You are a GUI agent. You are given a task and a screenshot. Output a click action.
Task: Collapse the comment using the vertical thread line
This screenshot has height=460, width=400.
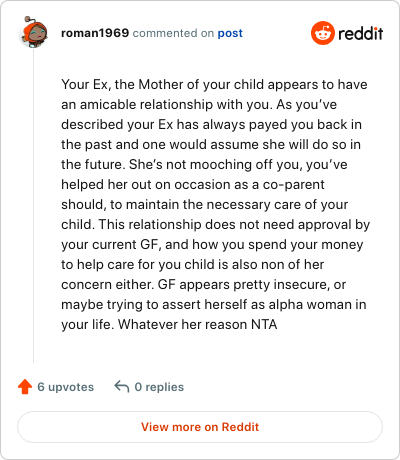click(x=33, y=206)
